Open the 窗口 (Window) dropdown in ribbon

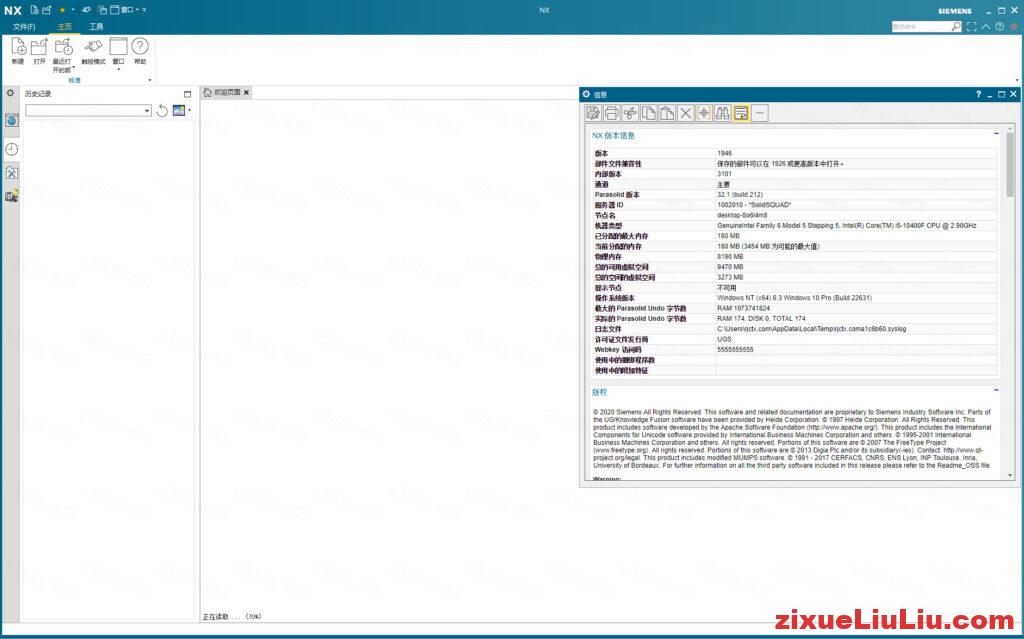coord(118,69)
